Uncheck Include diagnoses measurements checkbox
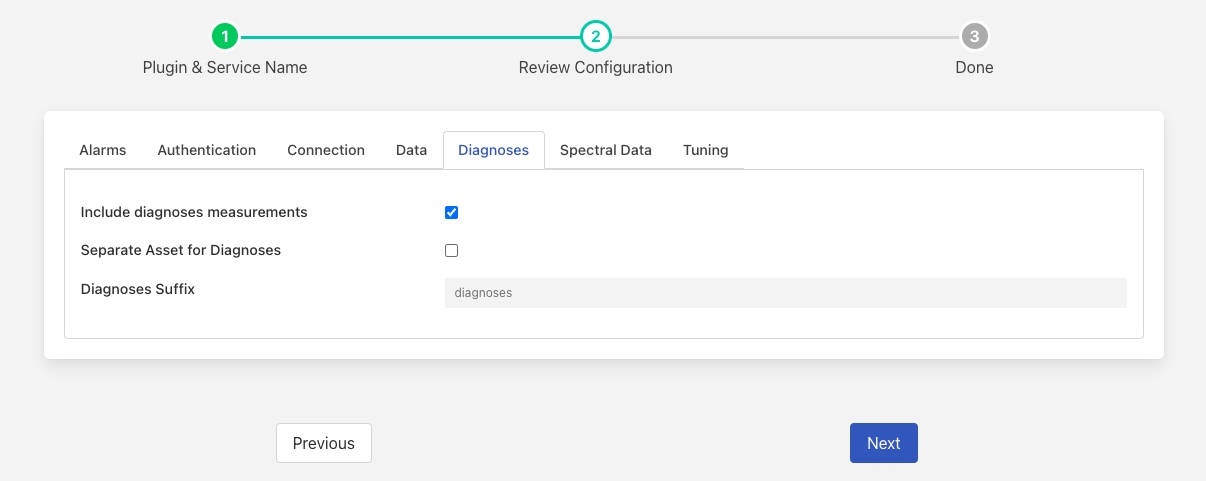Screen dimensions: 1206x481 tap(452, 212)
